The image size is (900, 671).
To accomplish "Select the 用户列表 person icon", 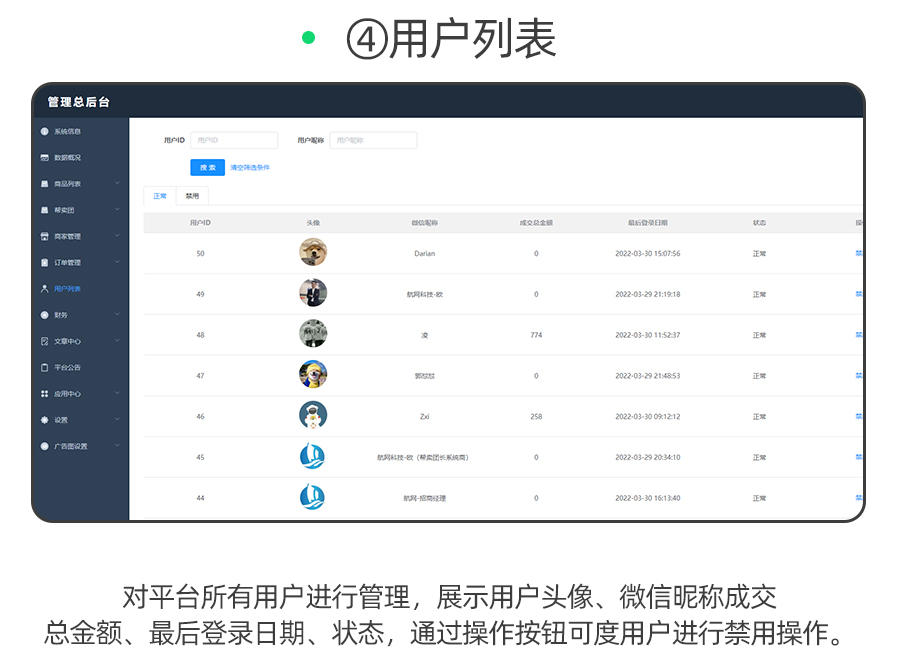I will [44, 289].
